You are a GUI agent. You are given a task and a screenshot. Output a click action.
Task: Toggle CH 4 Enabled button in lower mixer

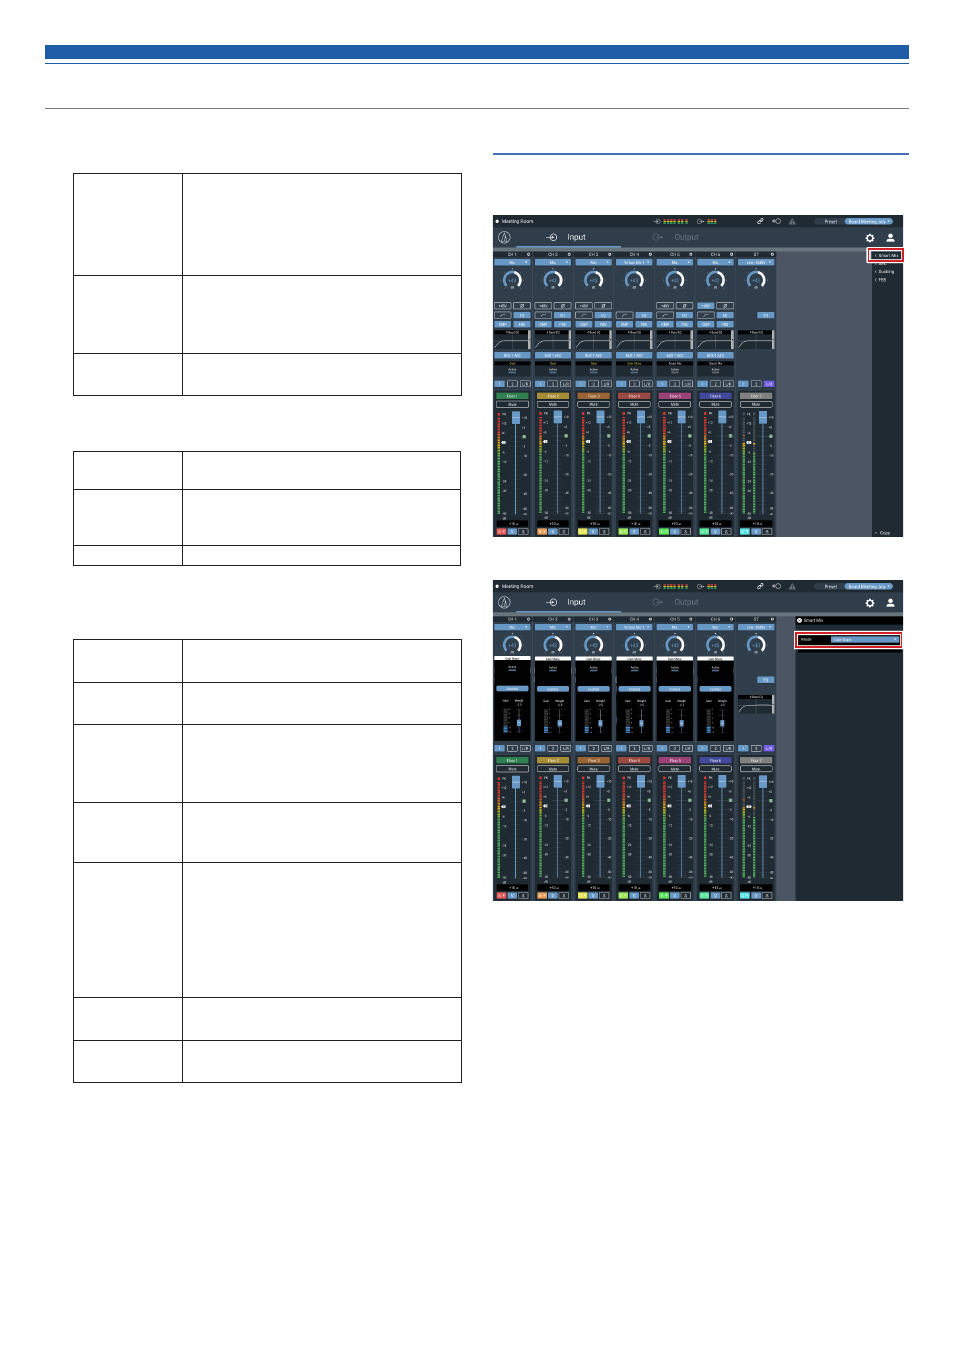pyautogui.click(x=634, y=689)
